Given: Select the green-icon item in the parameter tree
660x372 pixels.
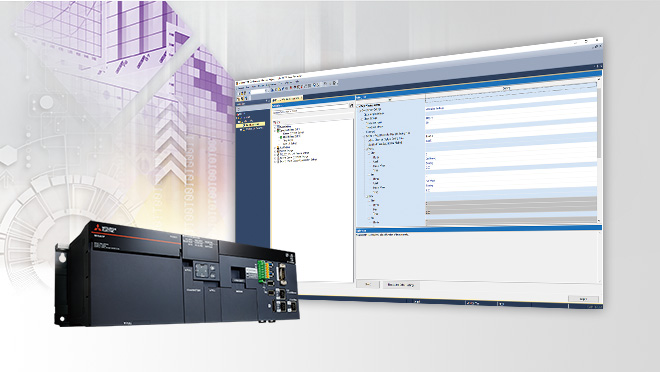Looking at the screenshot, I should coord(290,137).
